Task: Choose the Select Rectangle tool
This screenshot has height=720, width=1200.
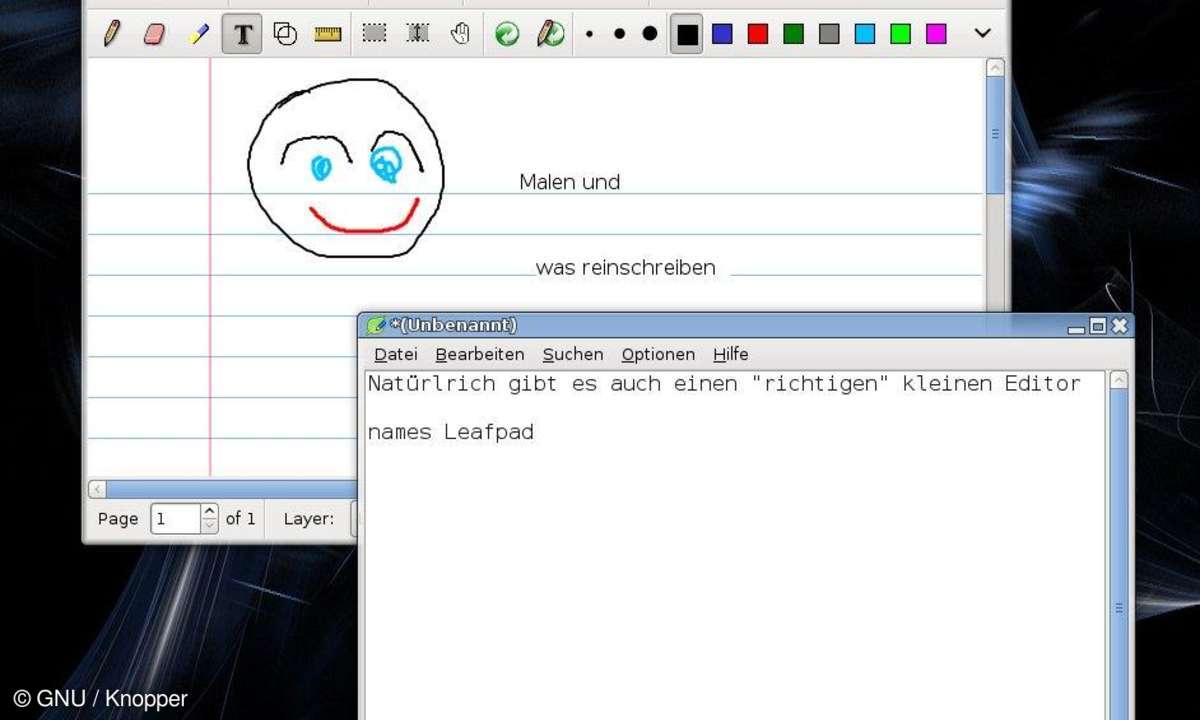Action: point(374,34)
